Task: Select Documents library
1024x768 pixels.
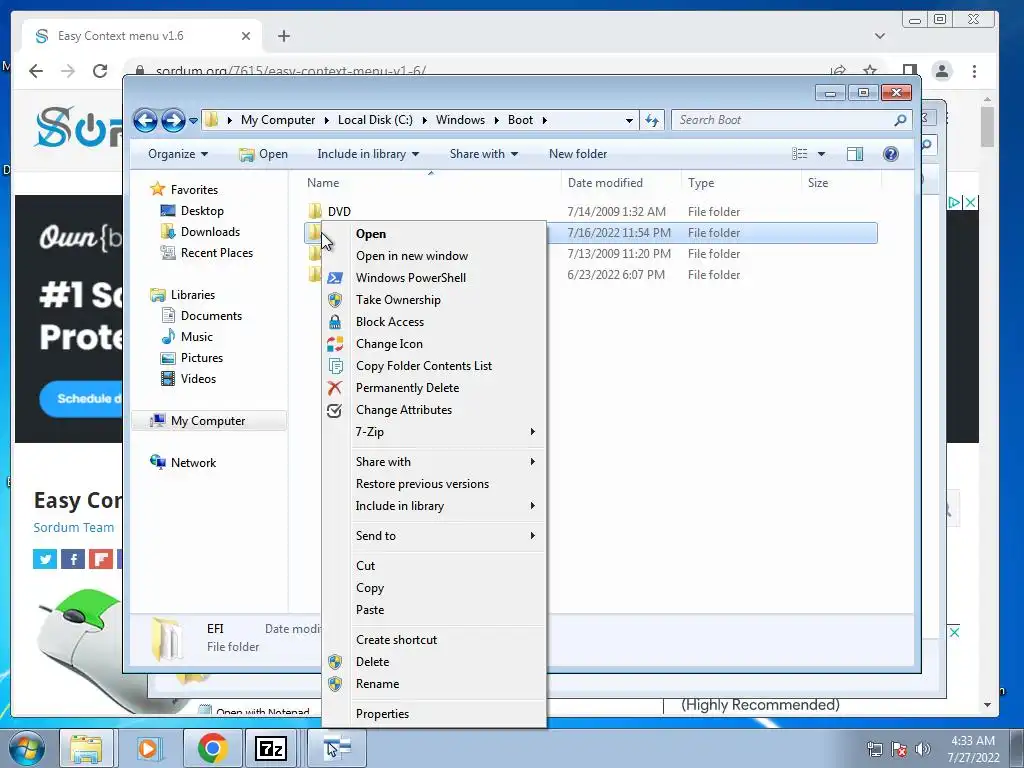Action: (x=211, y=316)
